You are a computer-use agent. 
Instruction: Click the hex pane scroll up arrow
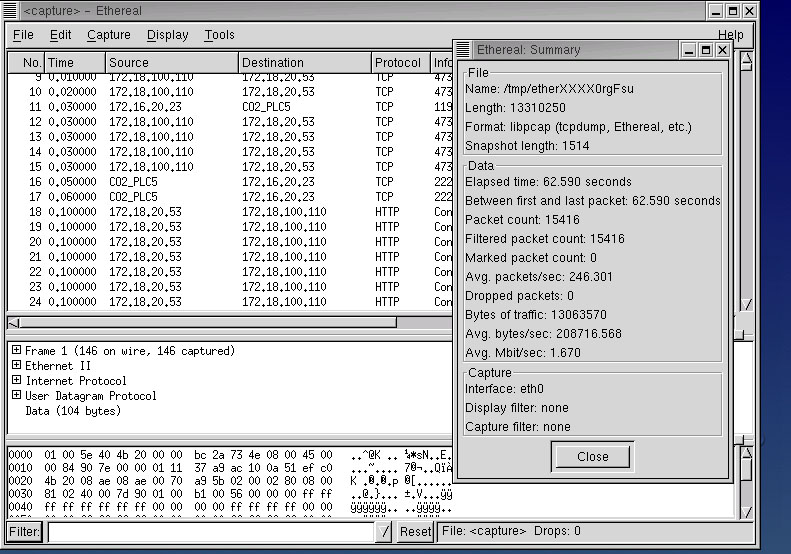[747, 453]
